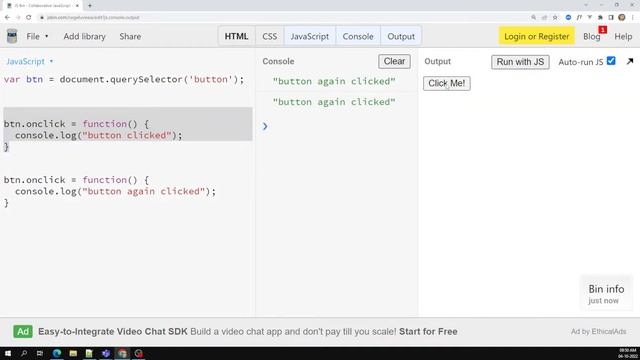The height and width of the screenshot is (360, 640).
Task: Click the browser address bar
Action: 282,18
